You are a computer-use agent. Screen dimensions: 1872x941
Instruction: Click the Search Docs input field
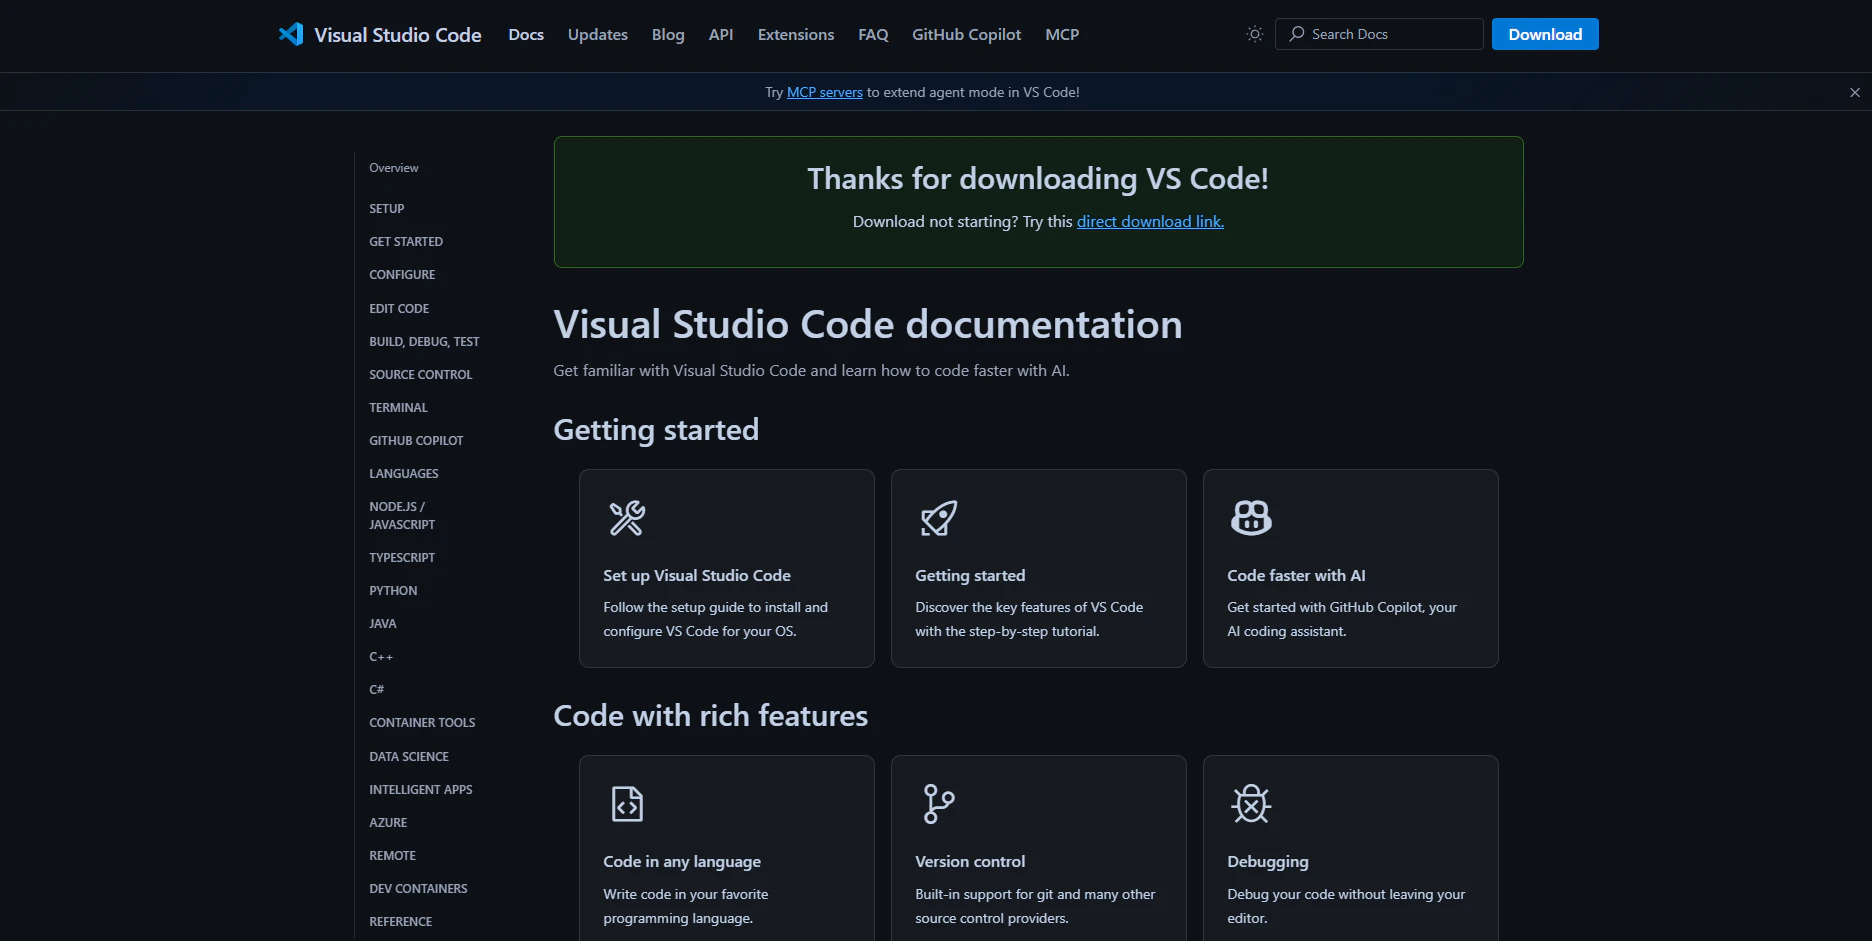[1379, 34]
